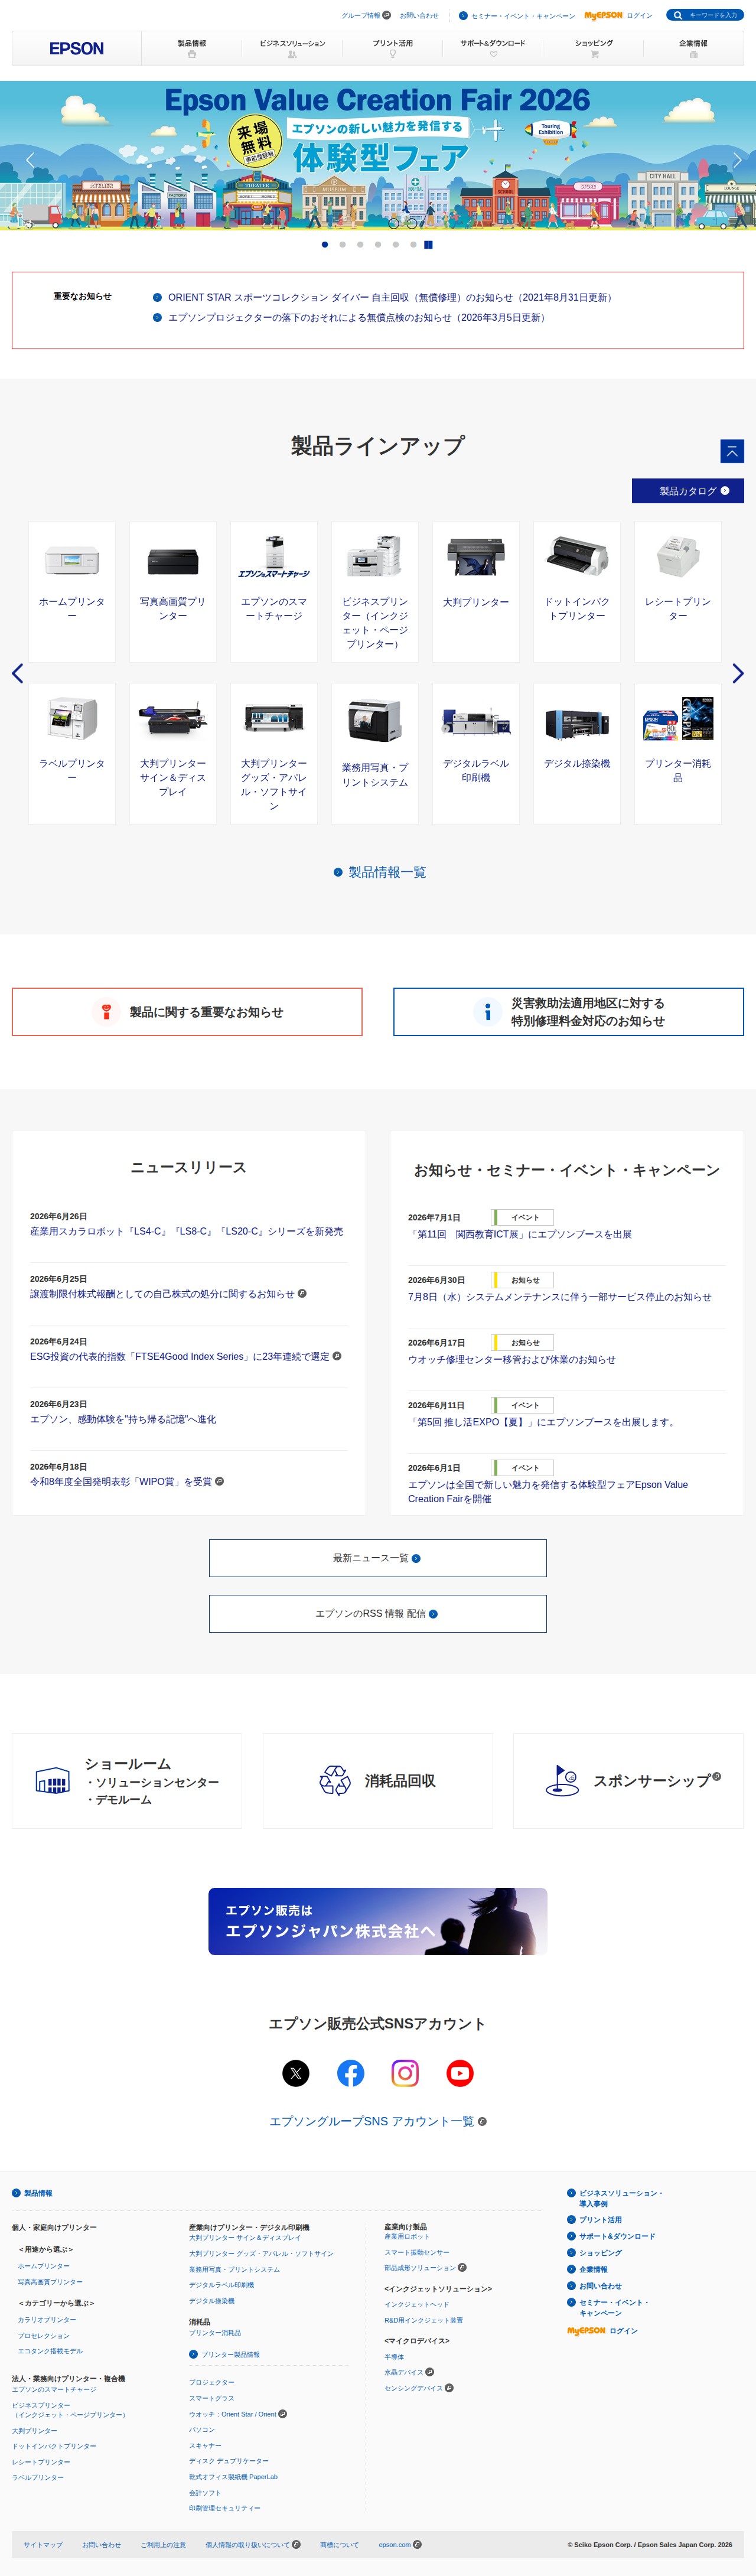This screenshot has width=756, height=2576.
Task: Click the EPSON logo in the header
Action: (77, 48)
